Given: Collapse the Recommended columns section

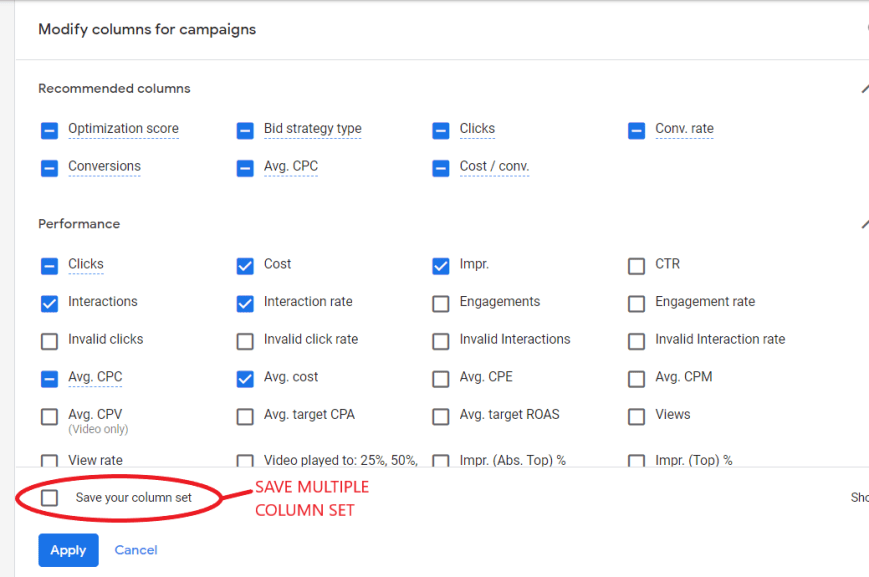Looking at the screenshot, I should pos(865,89).
